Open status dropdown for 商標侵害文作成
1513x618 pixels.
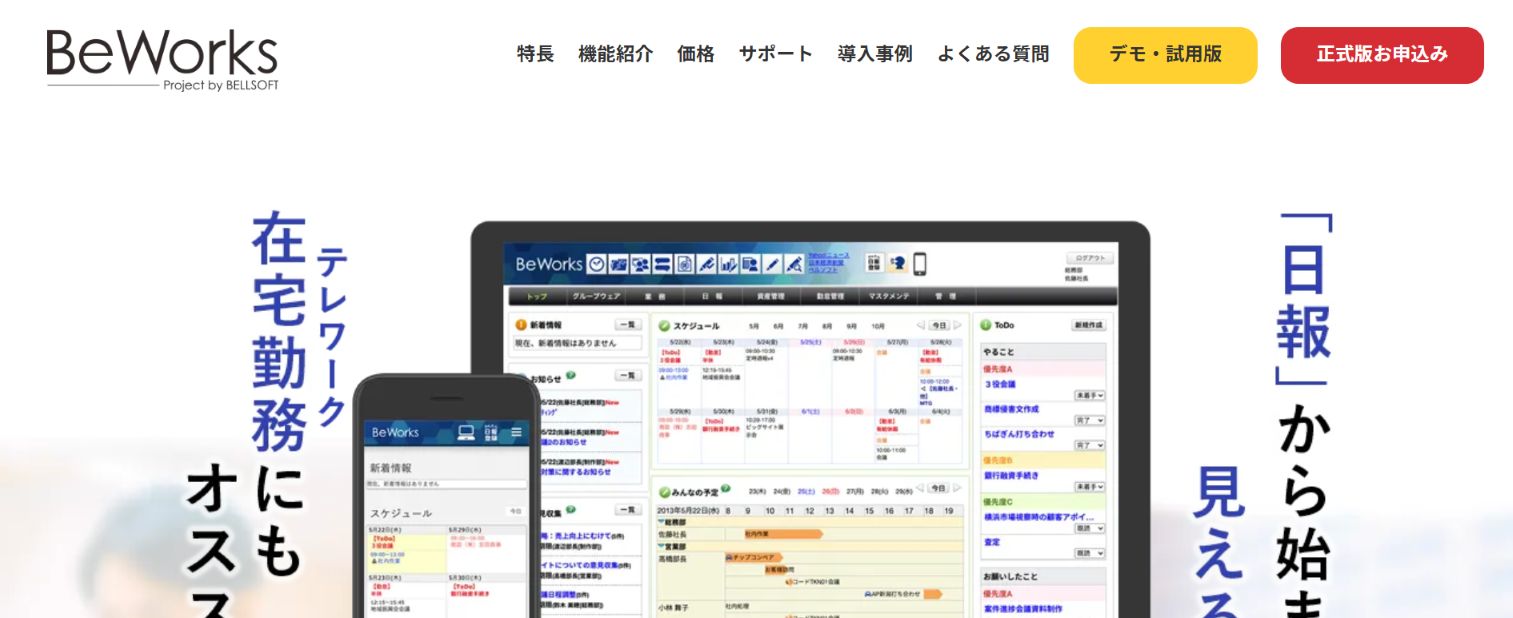tap(1089, 420)
